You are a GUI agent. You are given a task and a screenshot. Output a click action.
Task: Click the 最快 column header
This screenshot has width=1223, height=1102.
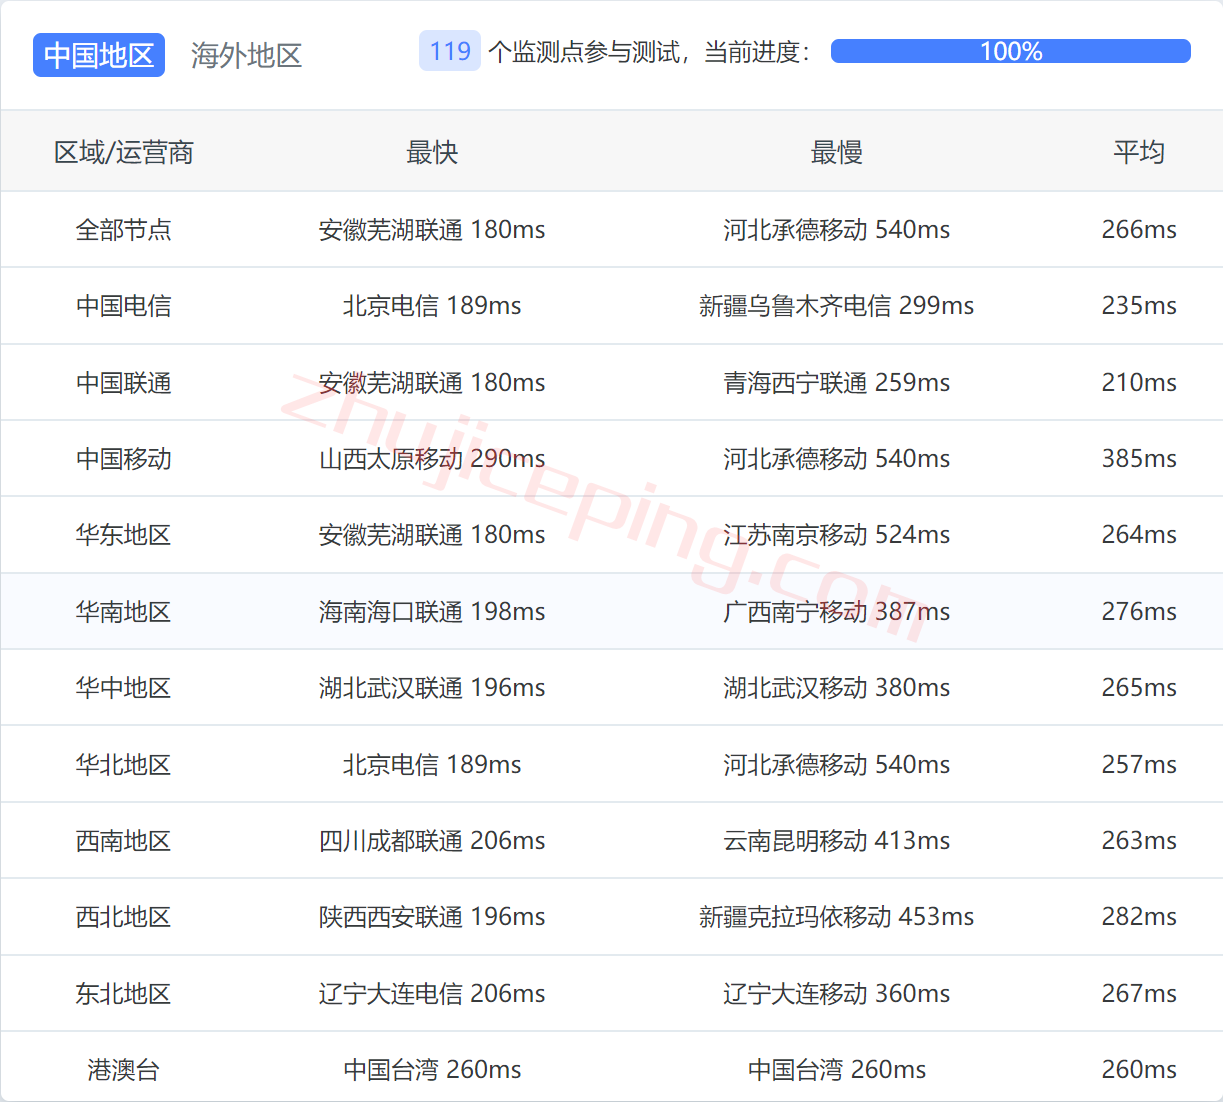(432, 152)
